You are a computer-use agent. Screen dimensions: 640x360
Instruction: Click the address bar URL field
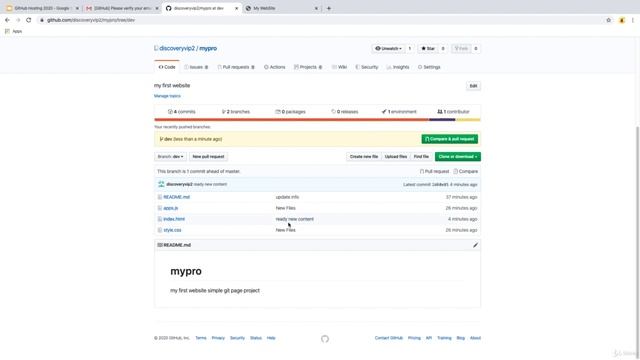tap(318, 20)
